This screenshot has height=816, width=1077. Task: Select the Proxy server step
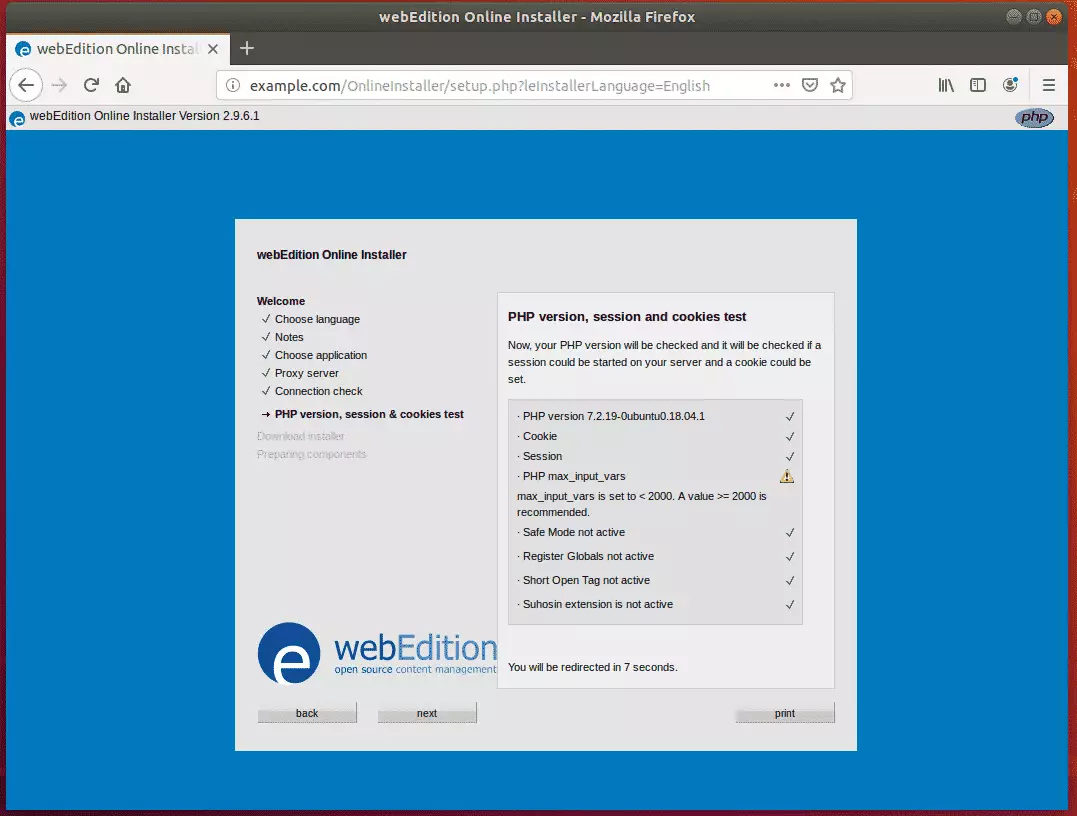tap(306, 373)
